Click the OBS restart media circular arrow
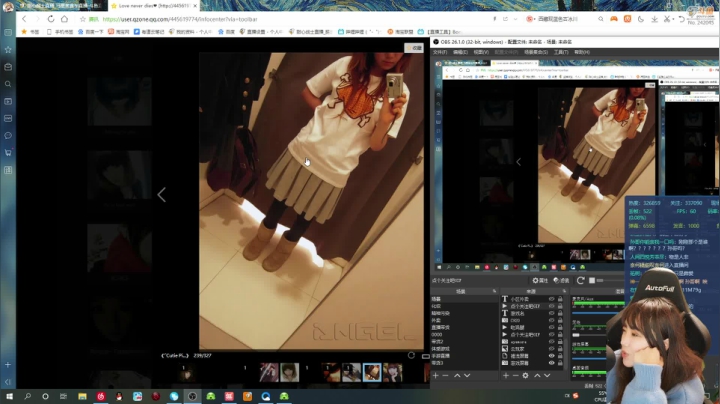The width and height of the screenshot is (720, 404). (580, 280)
